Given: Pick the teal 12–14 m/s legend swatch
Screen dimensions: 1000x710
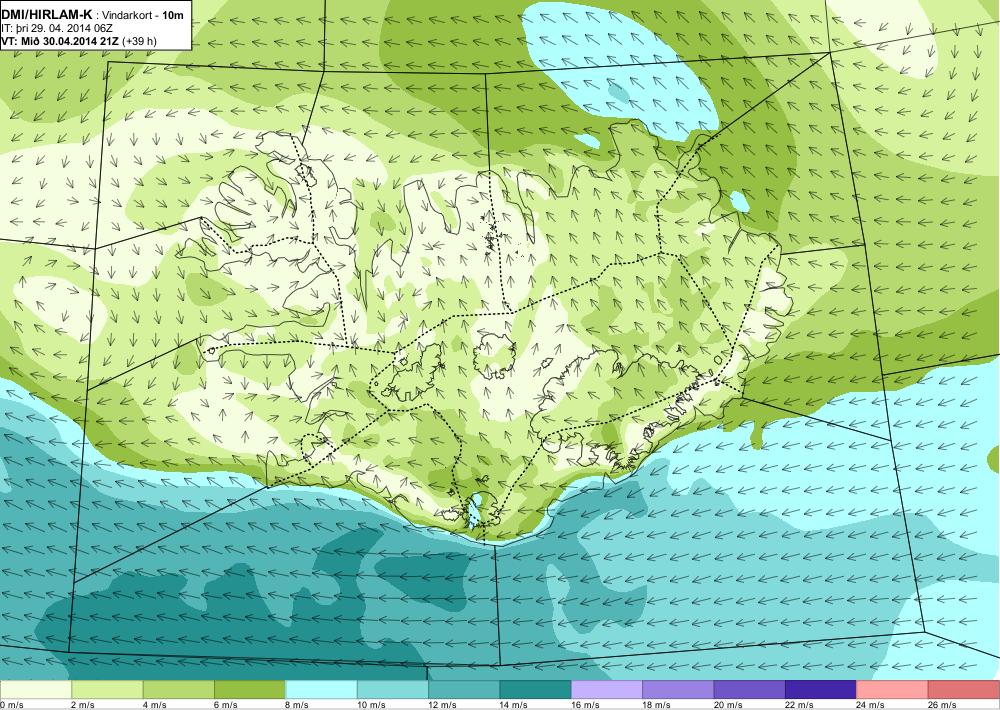Looking at the screenshot, I should pos(464,690).
